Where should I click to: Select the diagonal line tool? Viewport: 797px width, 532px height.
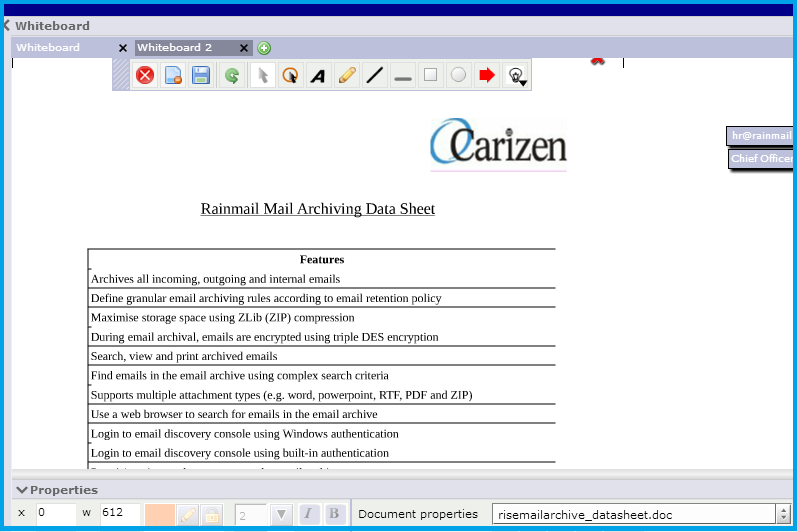click(375, 75)
